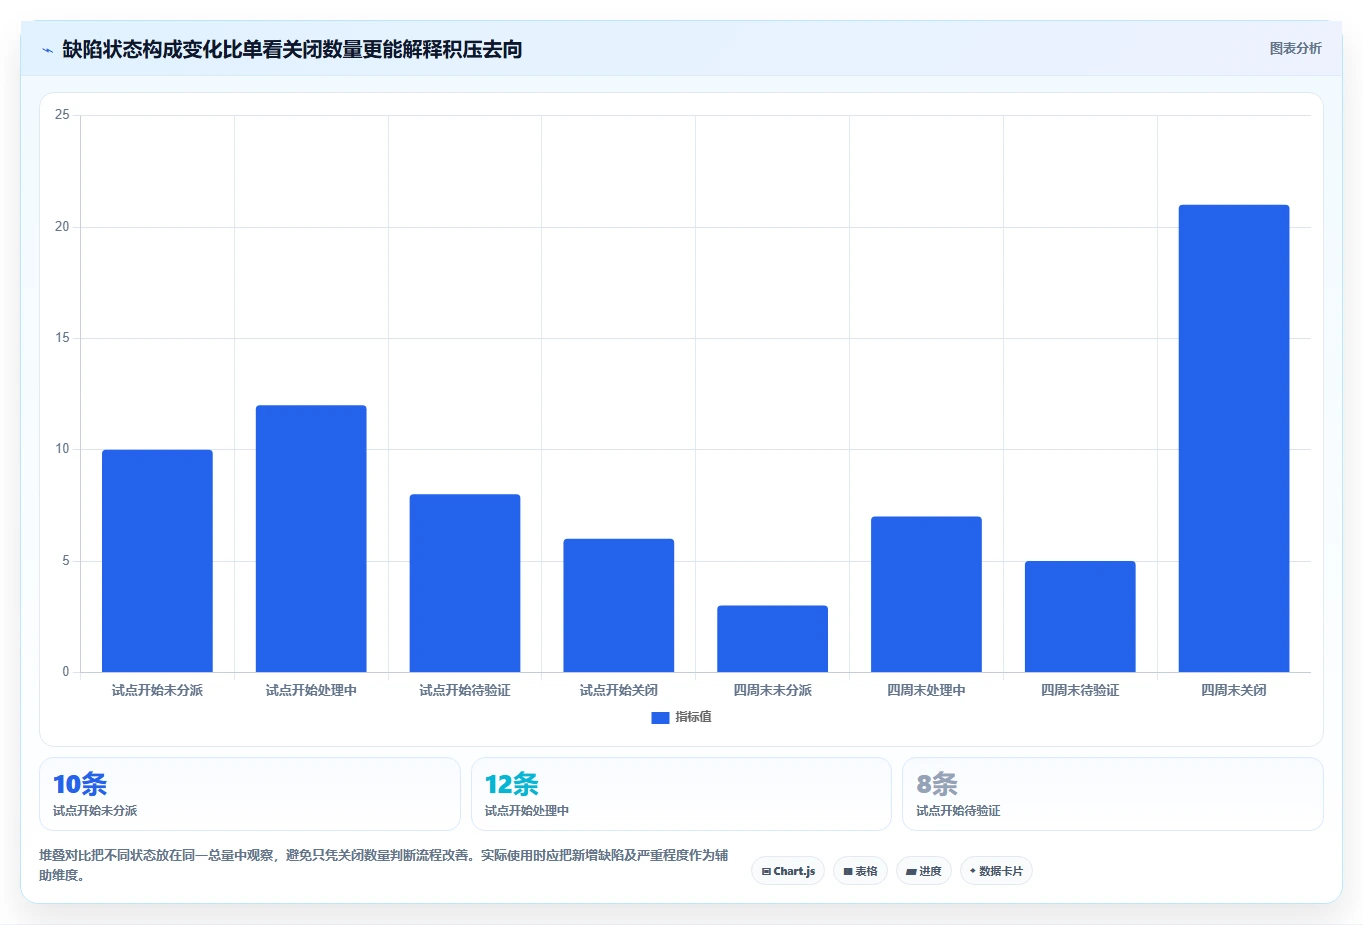Viewport: 1363px width, 925px height.
Task: Click the 表格 tag chip
Action: click(x=860, y=871)
